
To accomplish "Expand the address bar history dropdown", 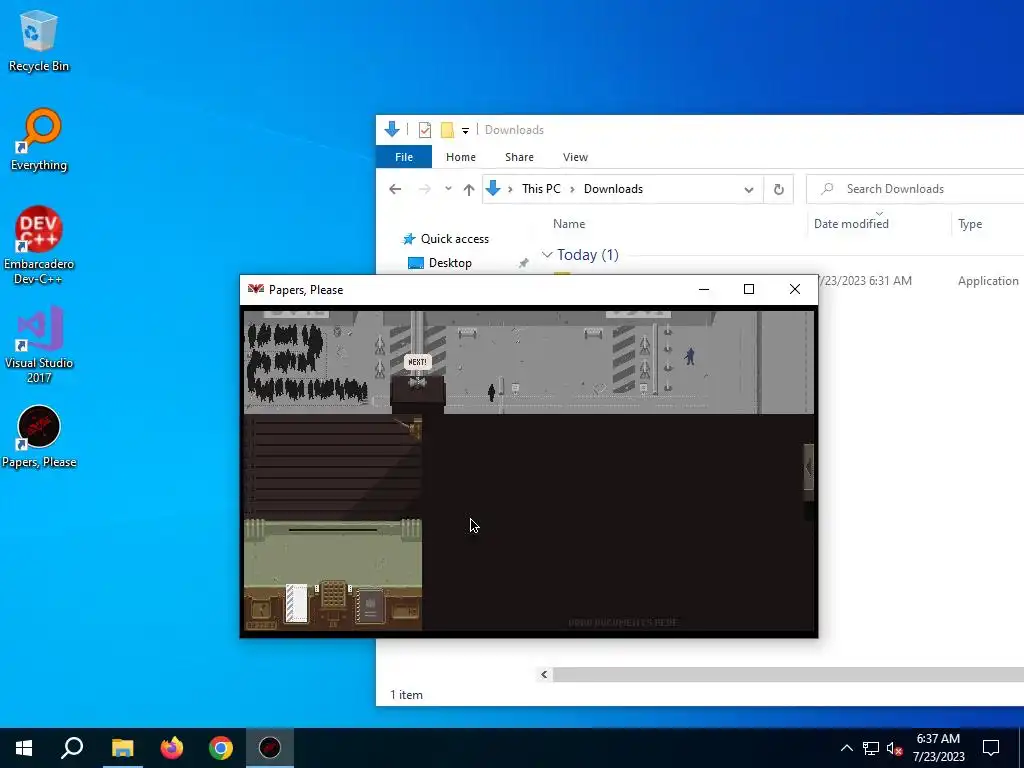I will point(748,189).
